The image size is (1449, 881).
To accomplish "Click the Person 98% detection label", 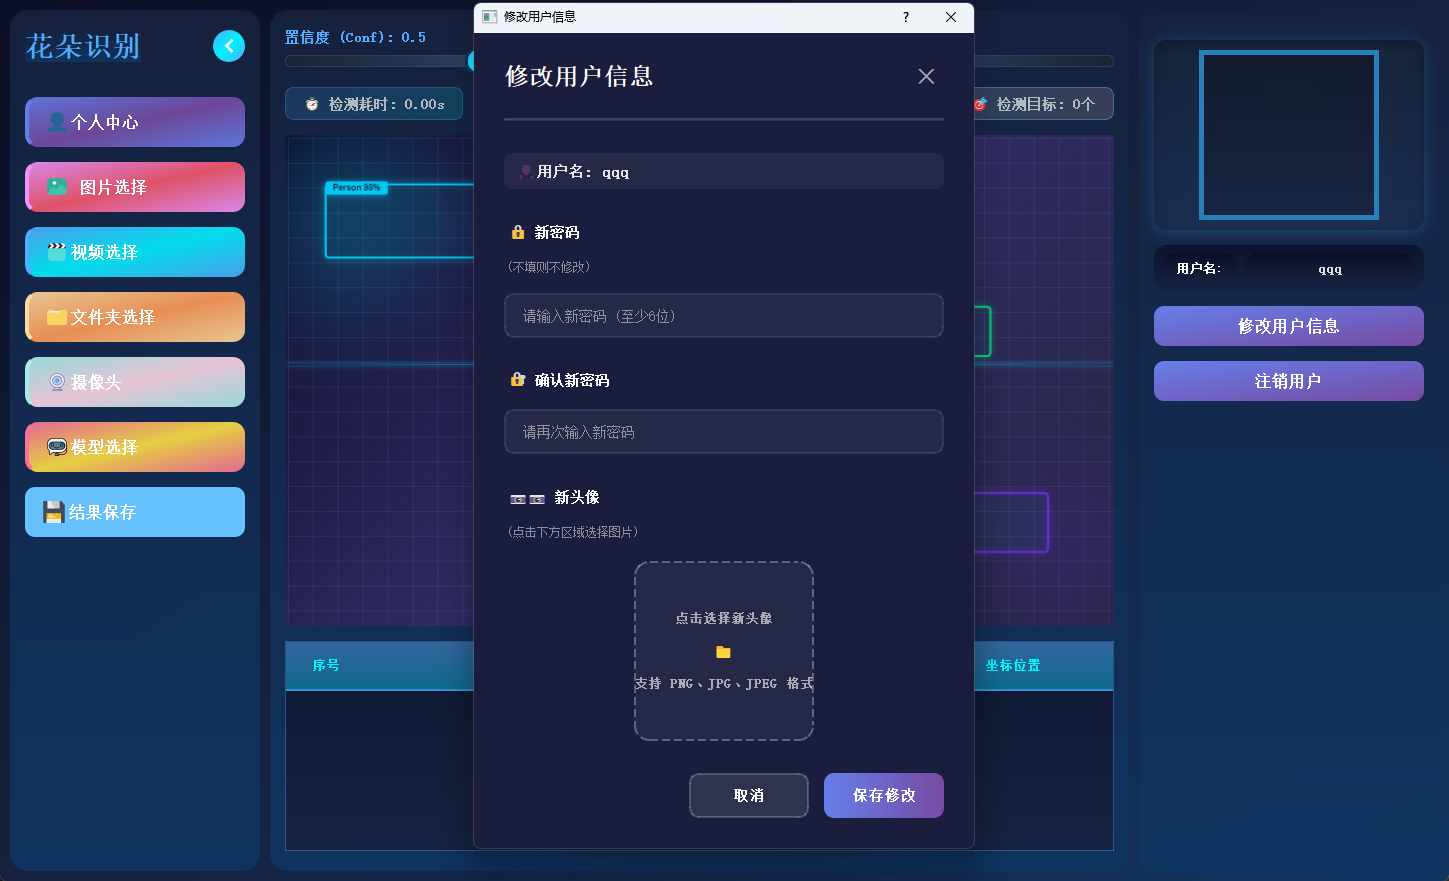I will pyautogui.click(x=357, y=188).
